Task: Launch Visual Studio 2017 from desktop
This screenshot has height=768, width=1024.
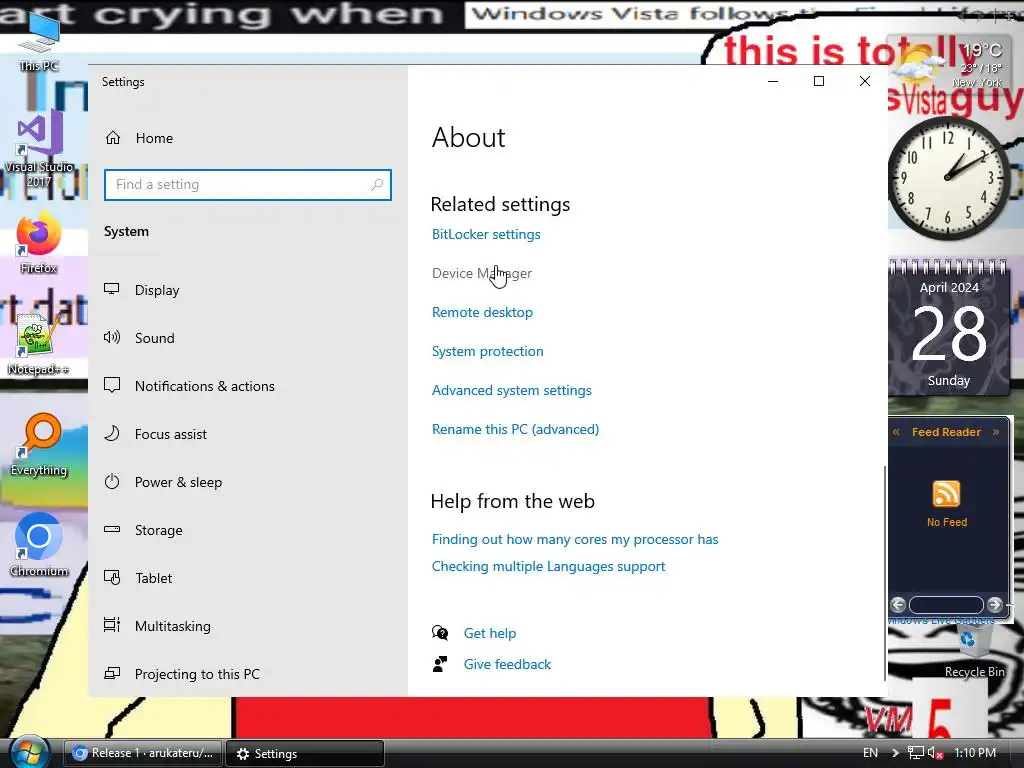Action: pos(39,149)
